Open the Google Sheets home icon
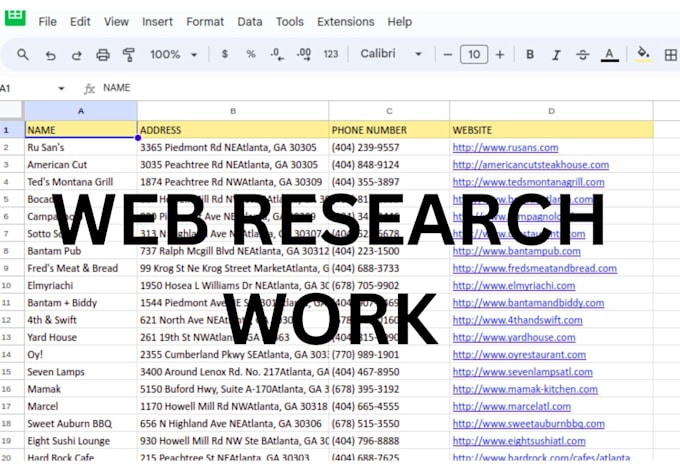 pyautogui.click(x=15, y=17)
